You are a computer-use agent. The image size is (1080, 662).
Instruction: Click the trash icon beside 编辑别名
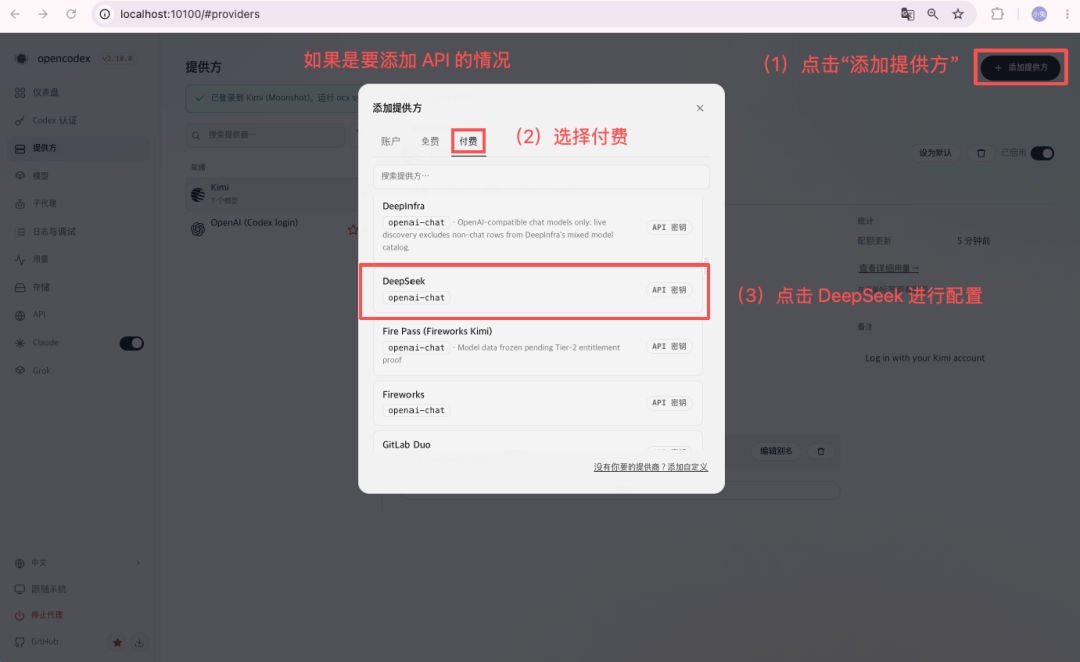(x=821, y=451)
